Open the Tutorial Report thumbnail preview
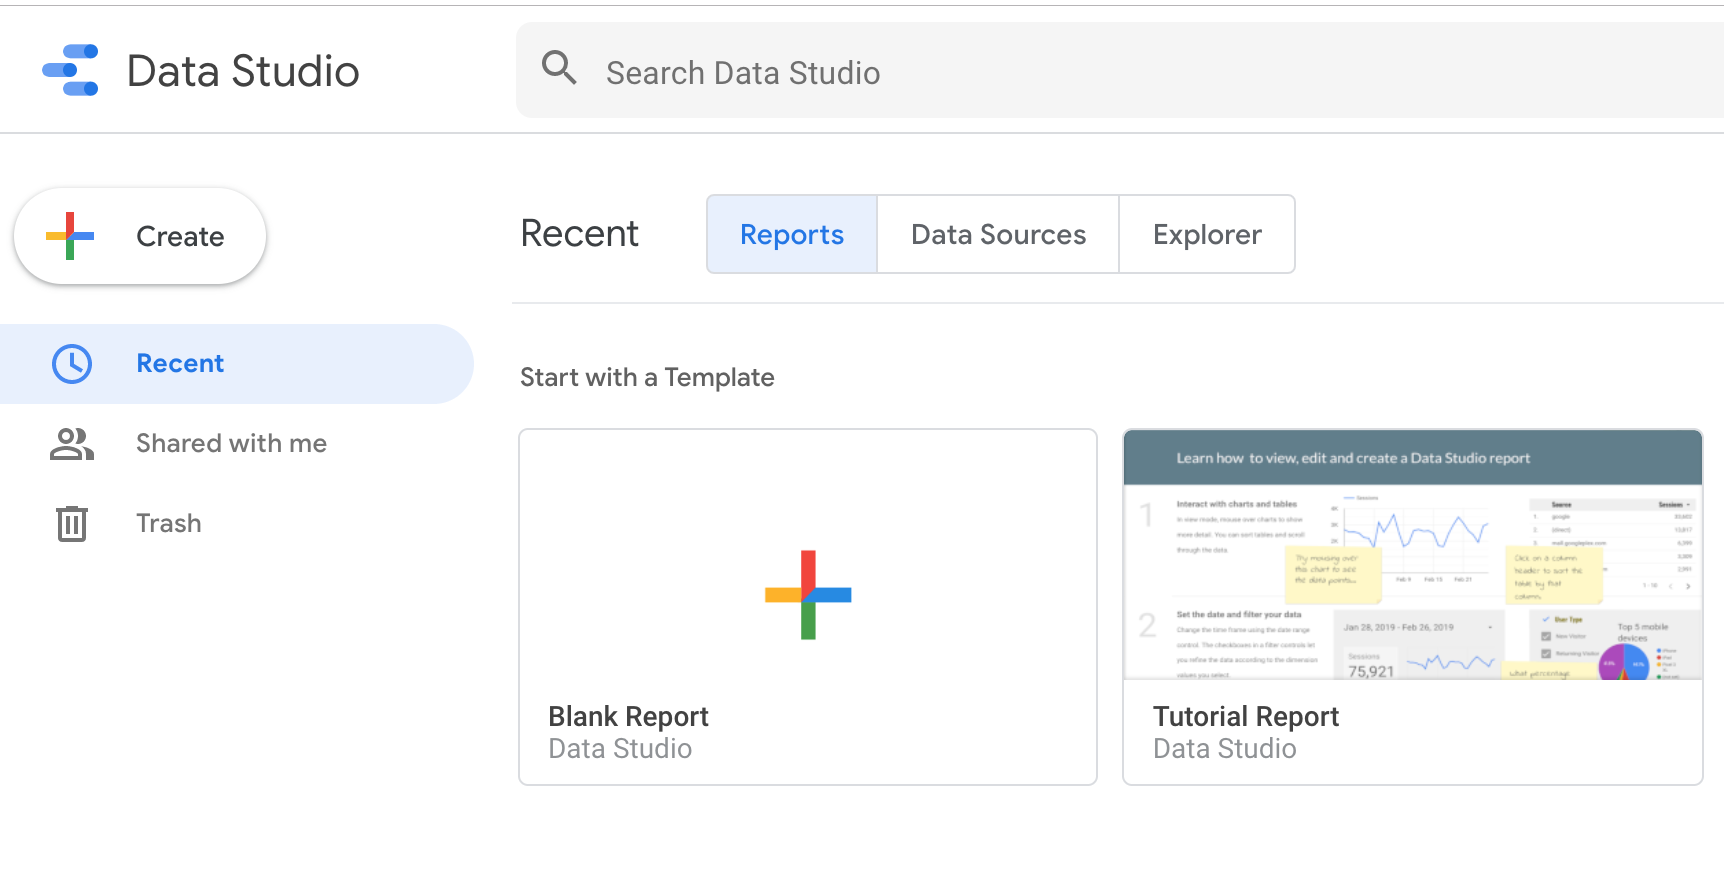 (x=1413, y=555)
